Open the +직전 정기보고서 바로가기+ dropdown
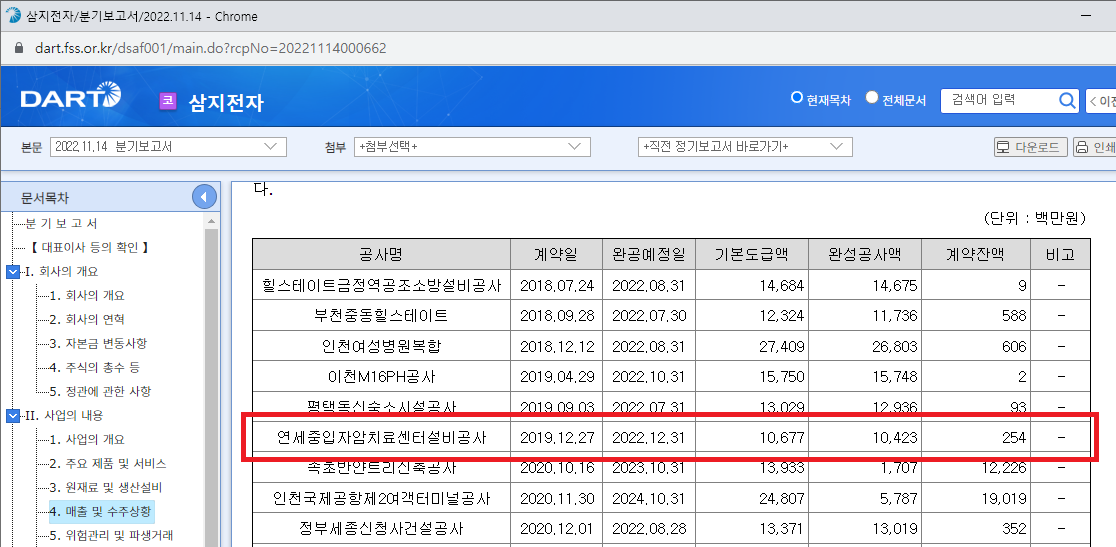This screenshot has width=1116, height=547. 745,147
